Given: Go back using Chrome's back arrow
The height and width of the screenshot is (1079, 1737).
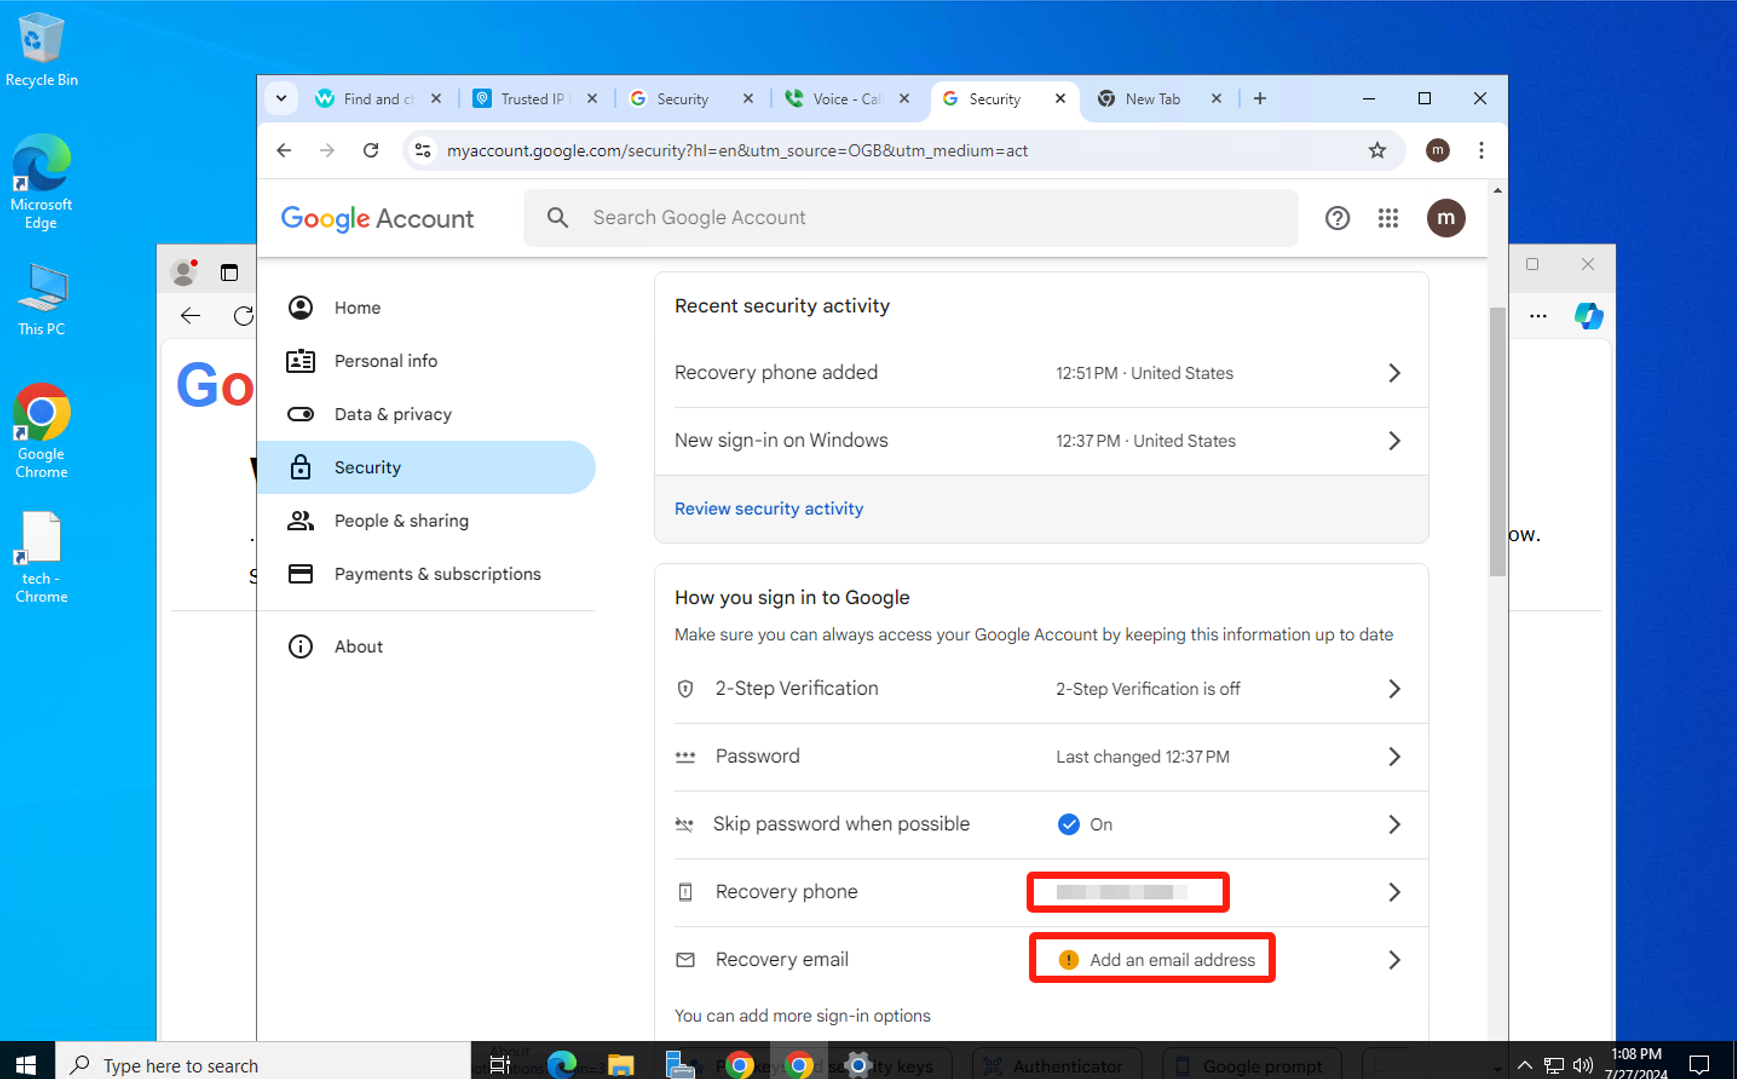Looking at the screenshot, I should click(x=284, y=150).
